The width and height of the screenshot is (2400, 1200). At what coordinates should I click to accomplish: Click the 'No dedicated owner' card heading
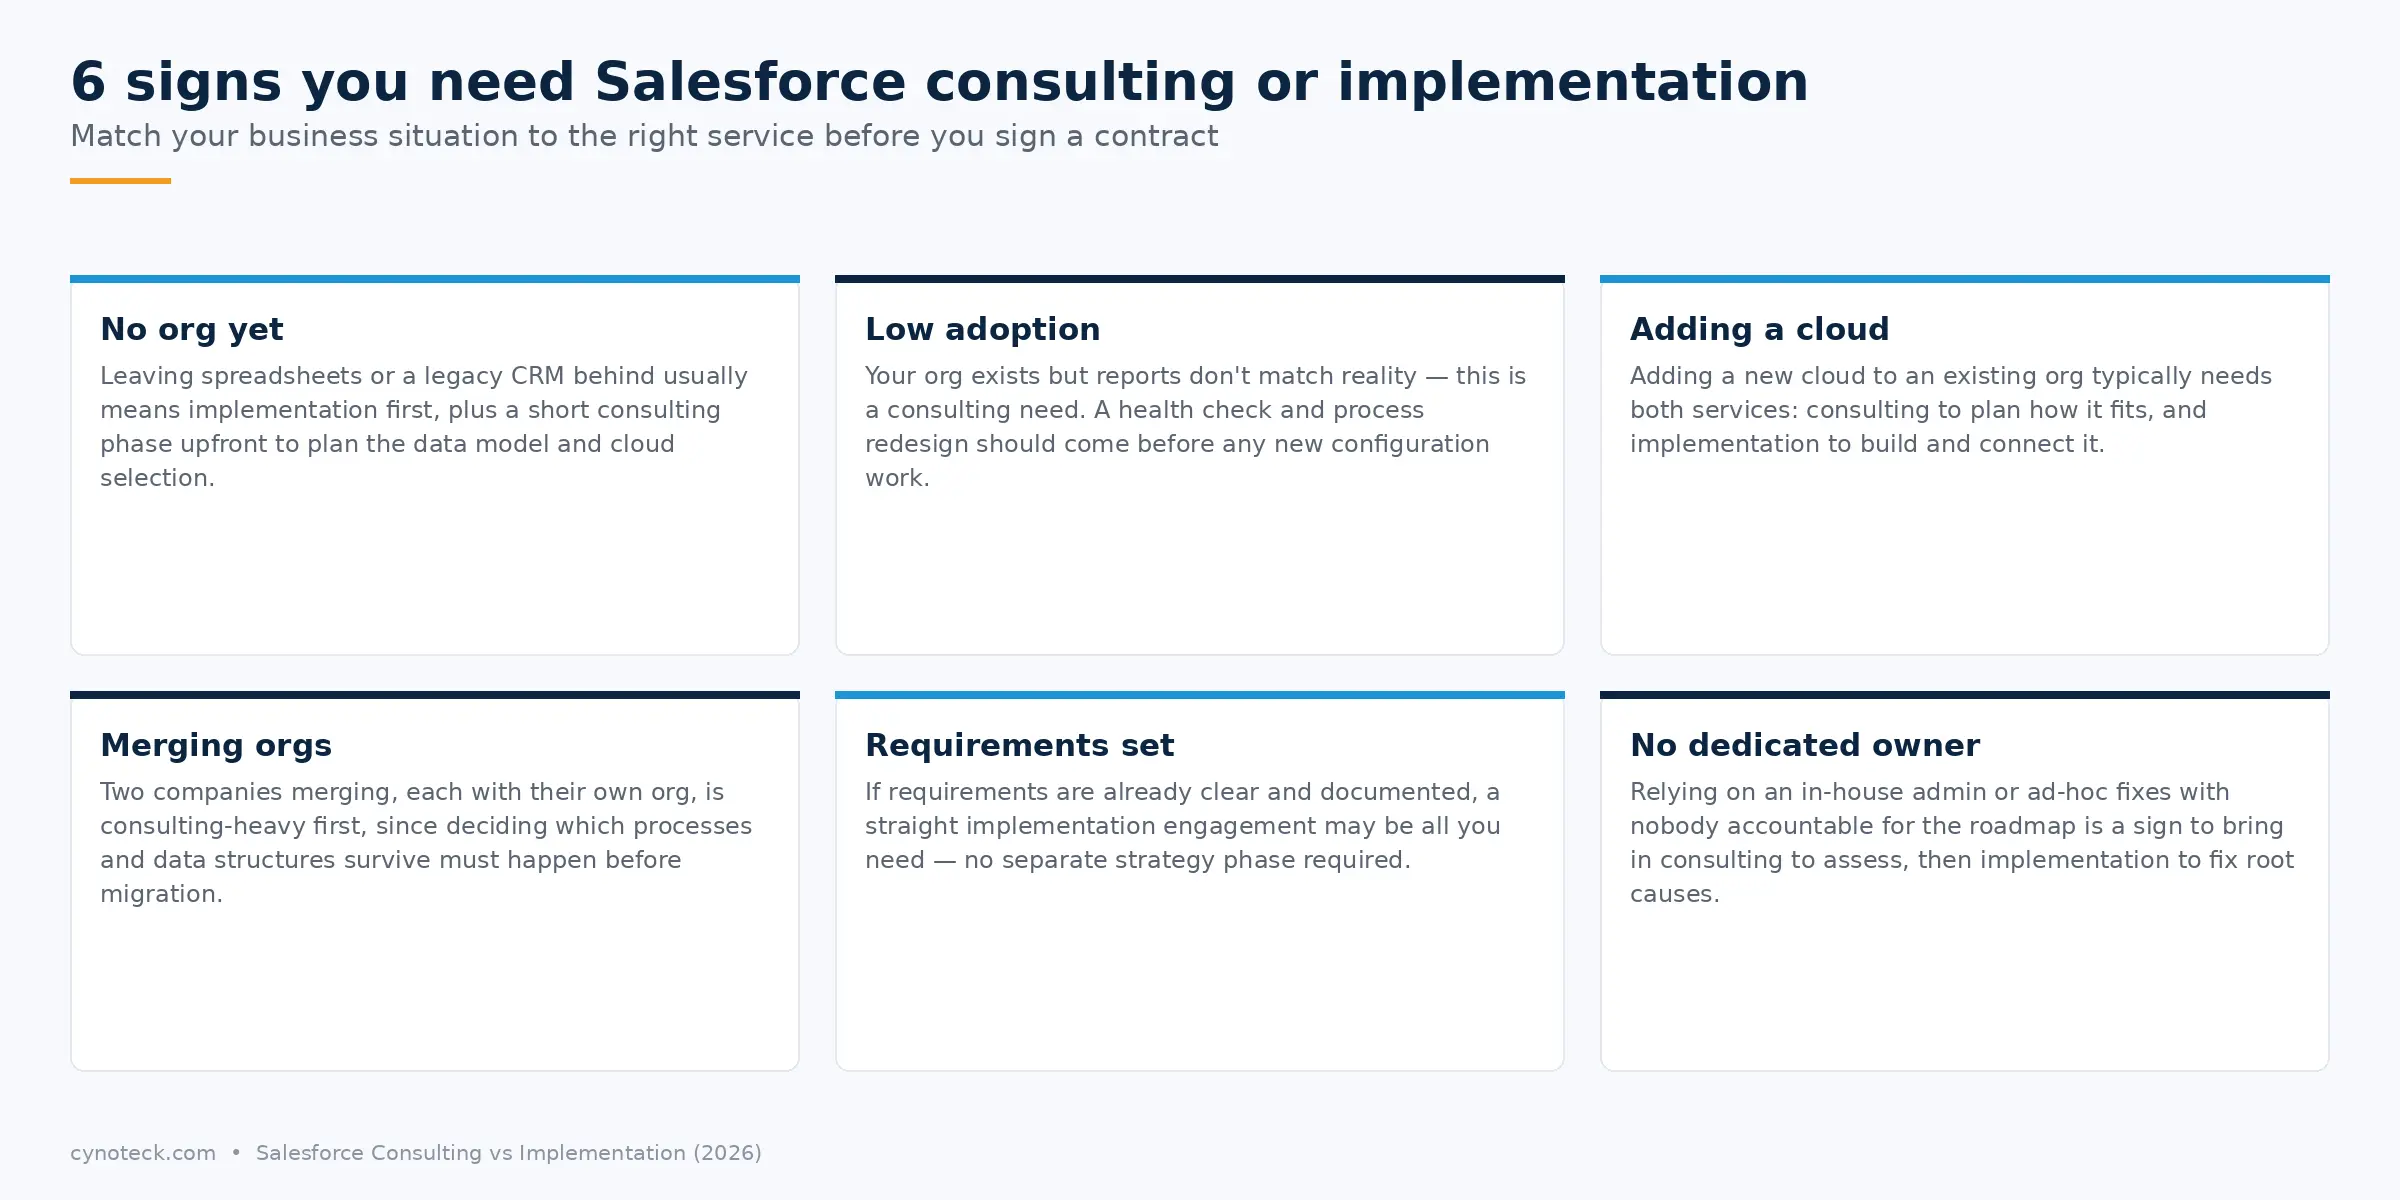pyautogui.click(x=1804, y=745)
